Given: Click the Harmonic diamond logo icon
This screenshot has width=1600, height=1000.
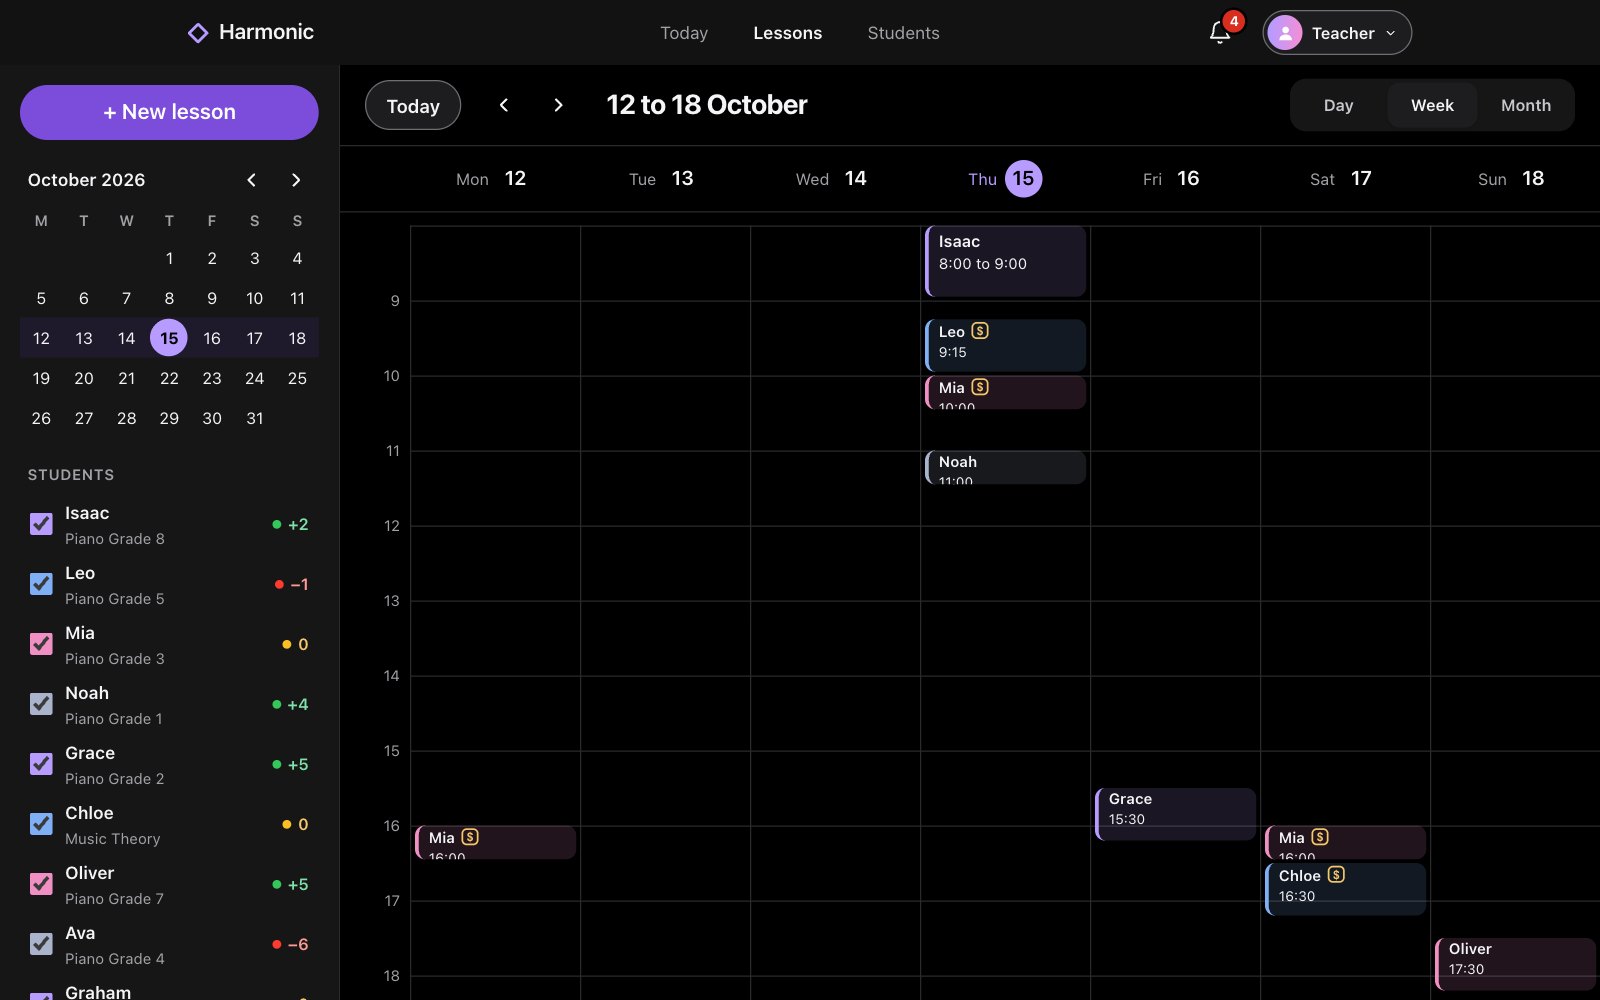Looking at the screenshot, I should 198,33.
